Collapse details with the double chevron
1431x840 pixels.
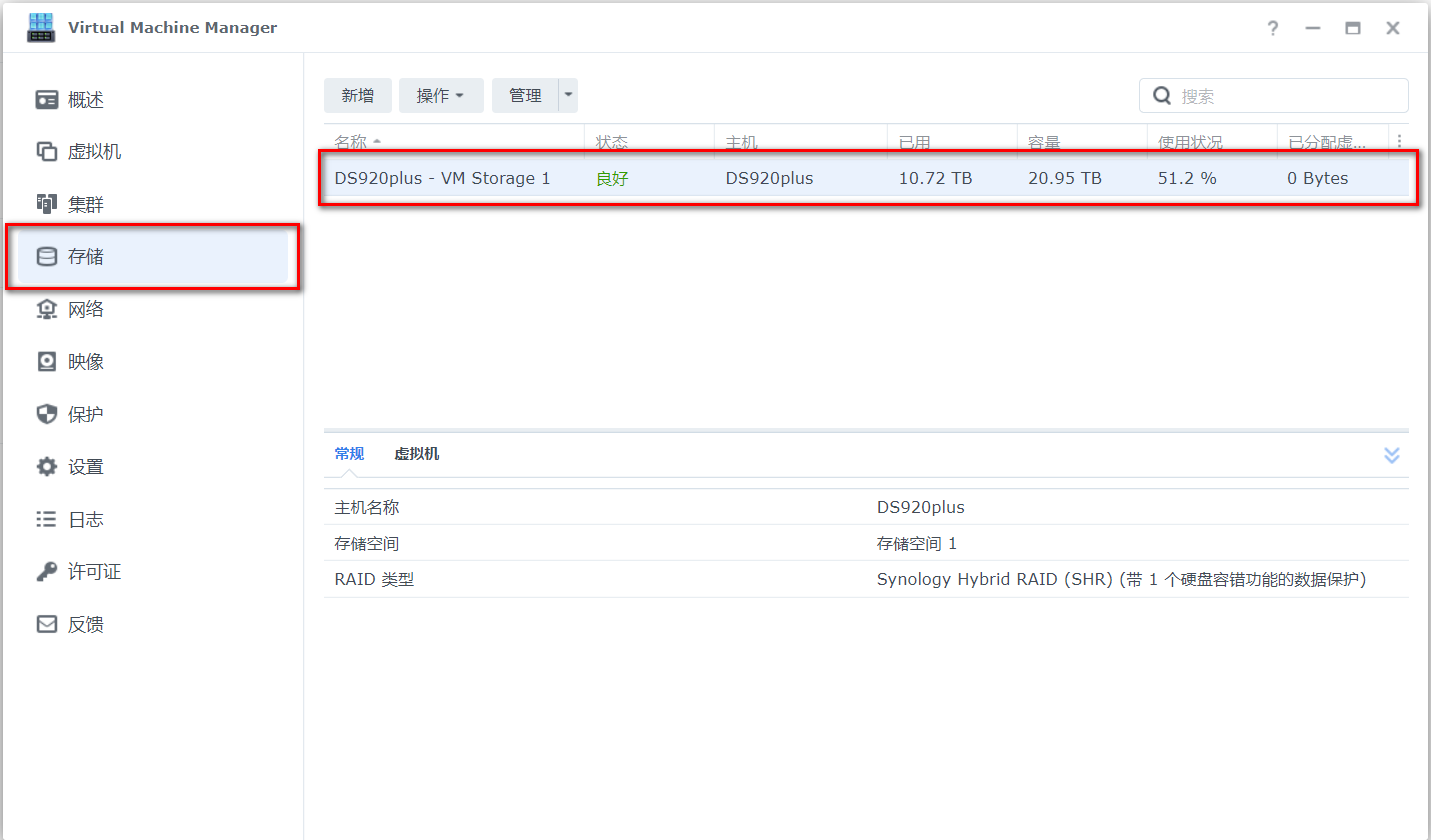click(x=1392, y=455)
